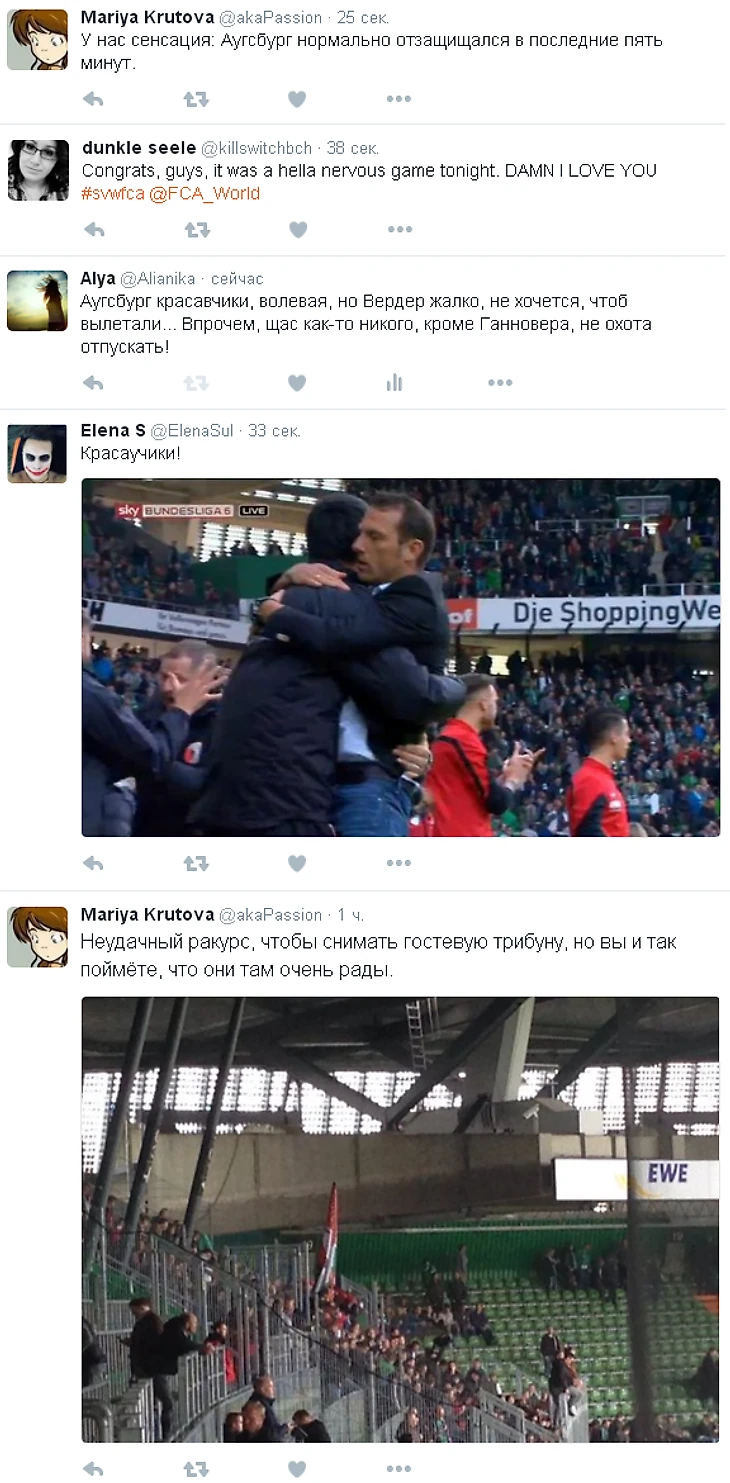This screenshot has height=1483, width=730.
Task: Open more options menu on Alya's tweet
Action: click(x=500, y=382)
